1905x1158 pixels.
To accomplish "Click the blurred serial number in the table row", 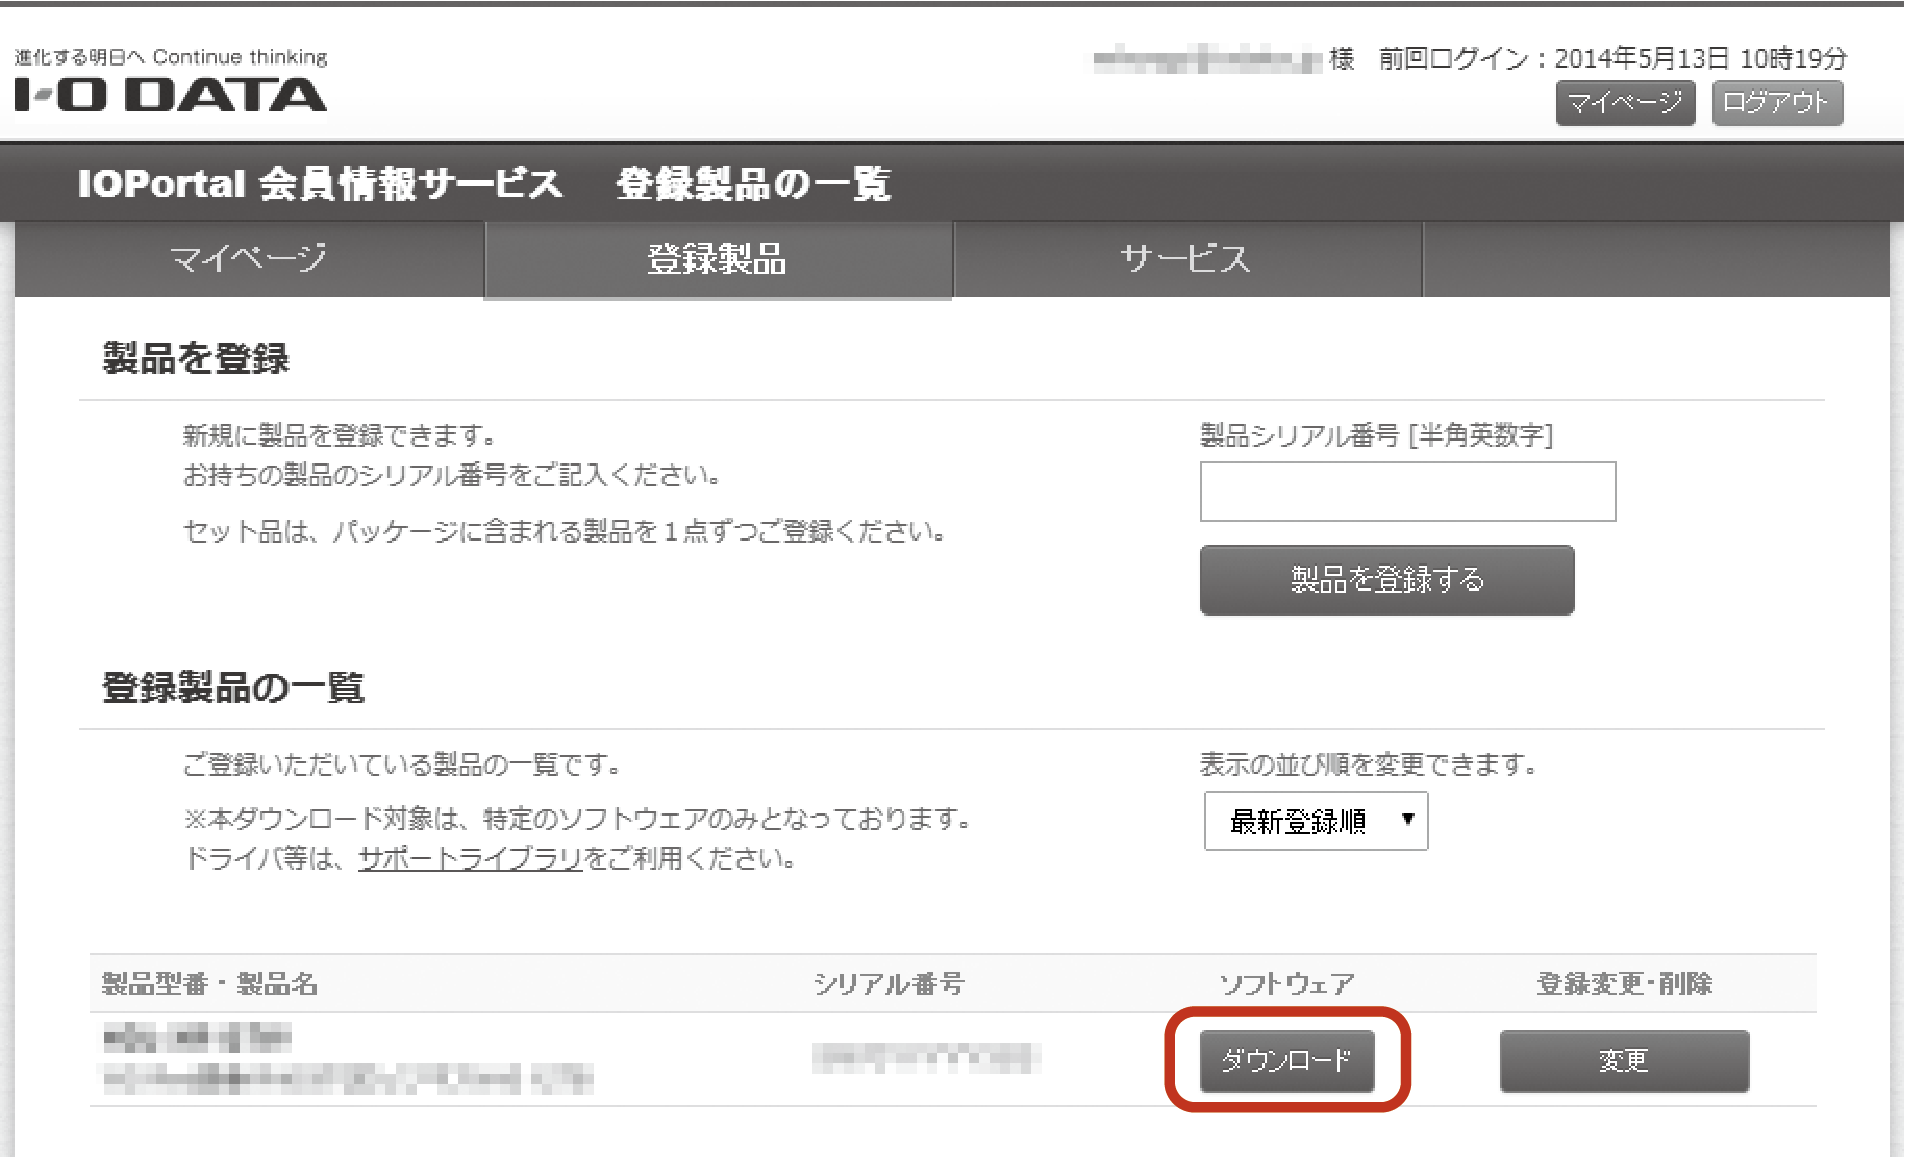I will click(926, 1058).
